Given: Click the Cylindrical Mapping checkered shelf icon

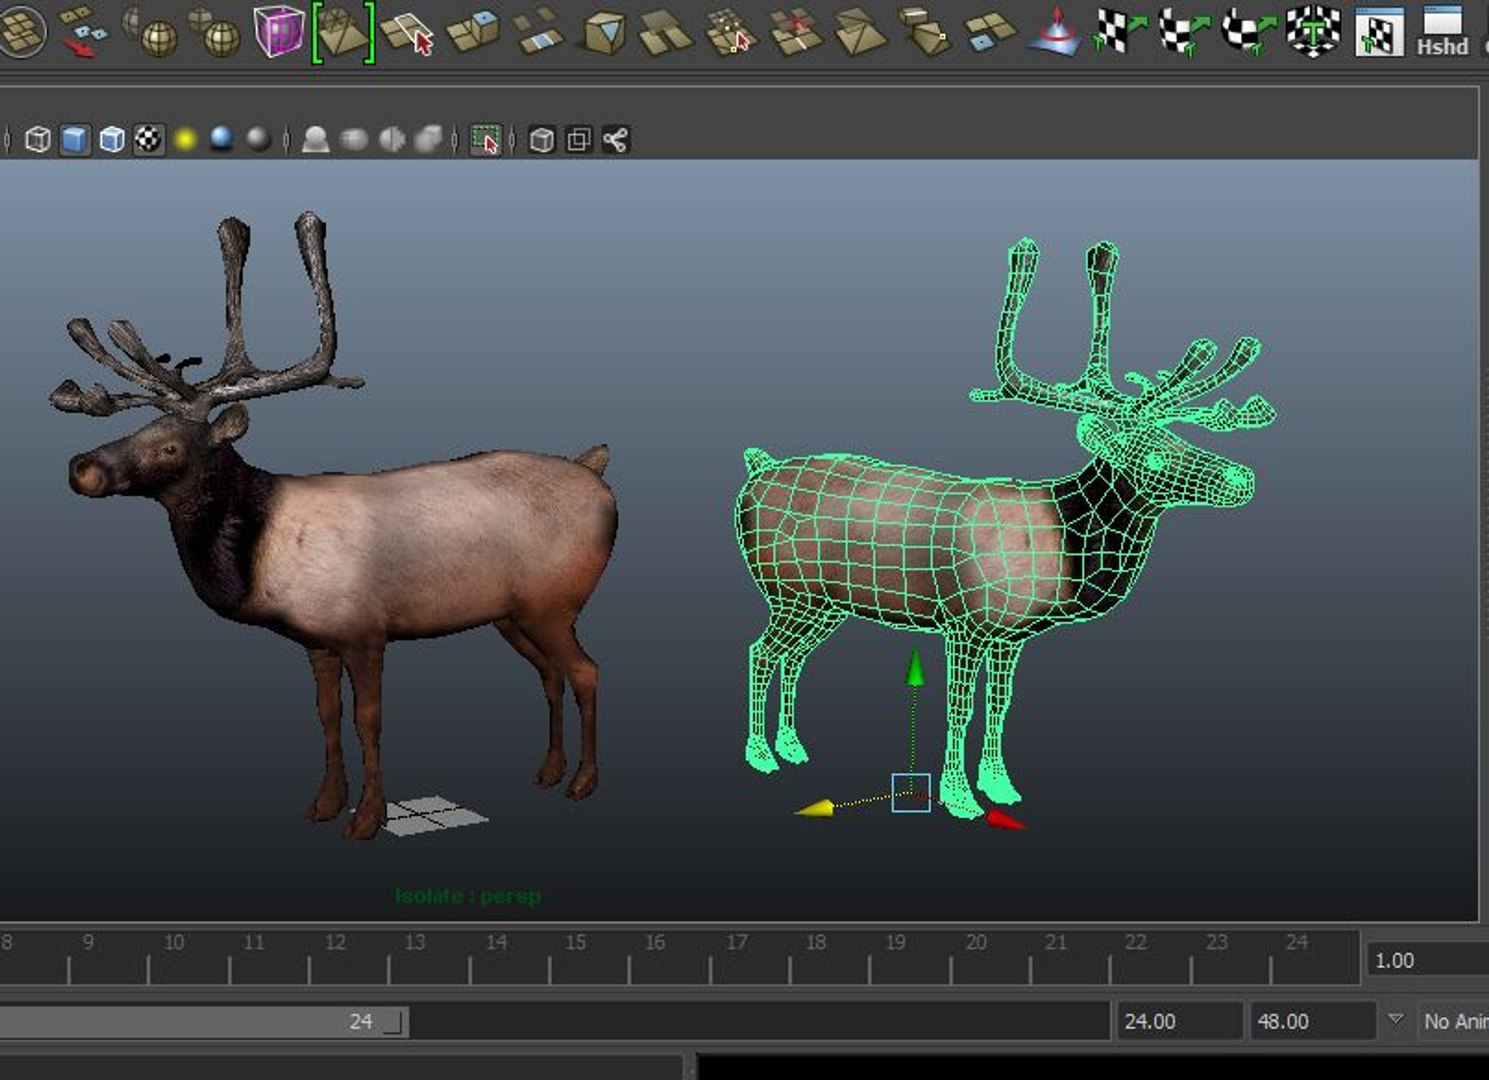Looking at the screenshot, I should [1184, 30].
